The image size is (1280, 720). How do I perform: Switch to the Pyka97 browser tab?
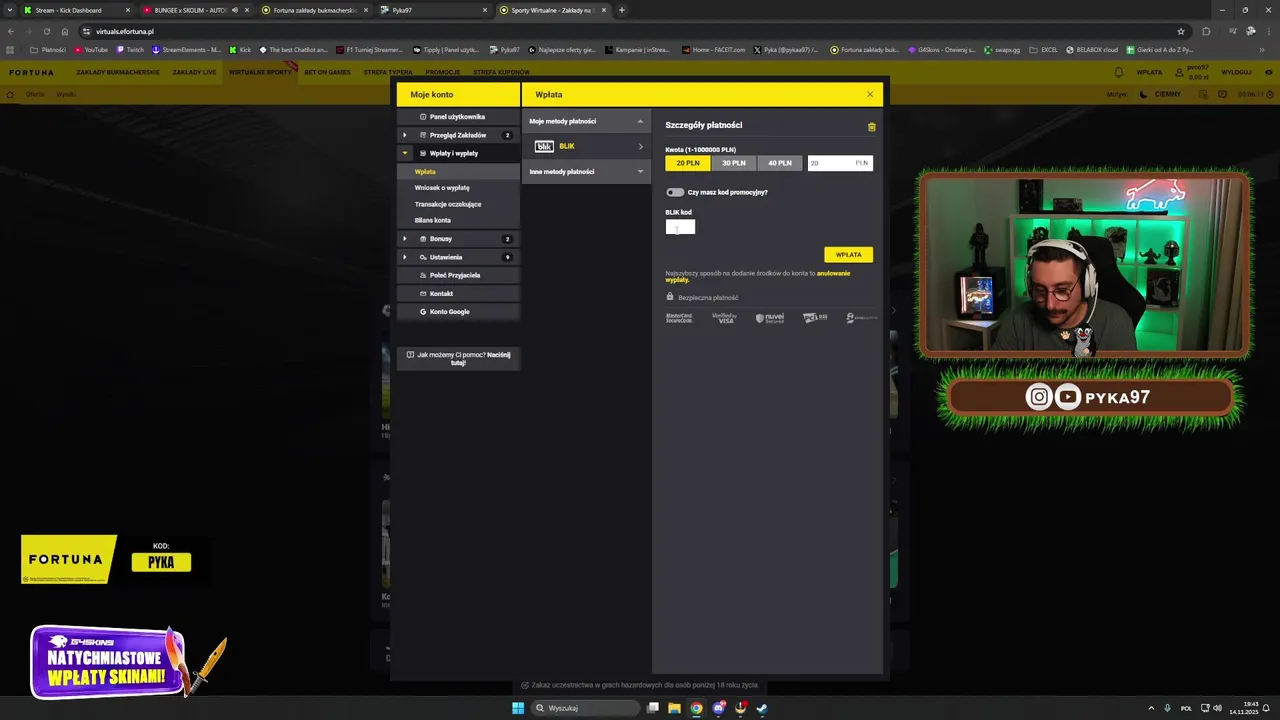(434, 10)
